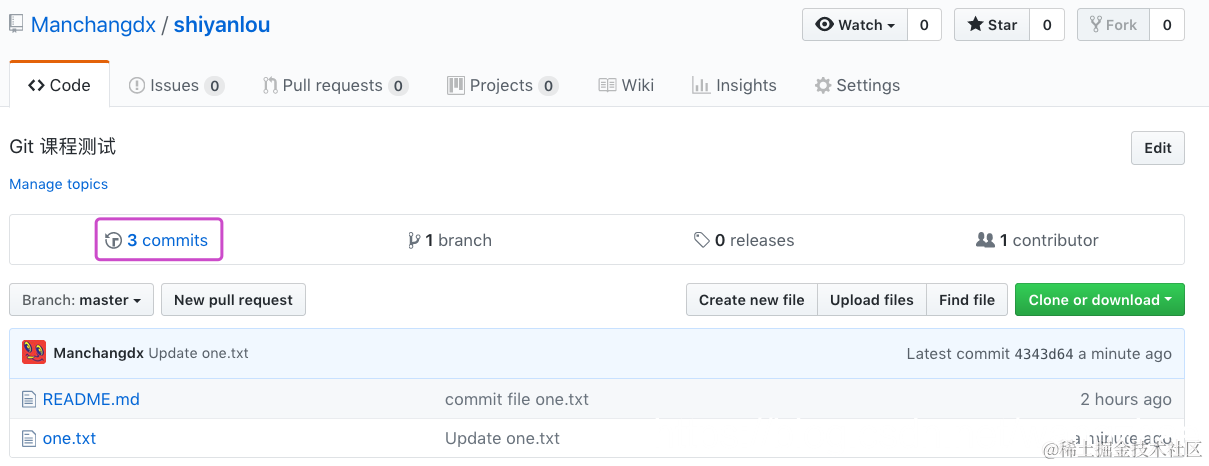Star the shiyanlou repository
The width and height of the screenshot is (1209, 466).
point(992,25)
